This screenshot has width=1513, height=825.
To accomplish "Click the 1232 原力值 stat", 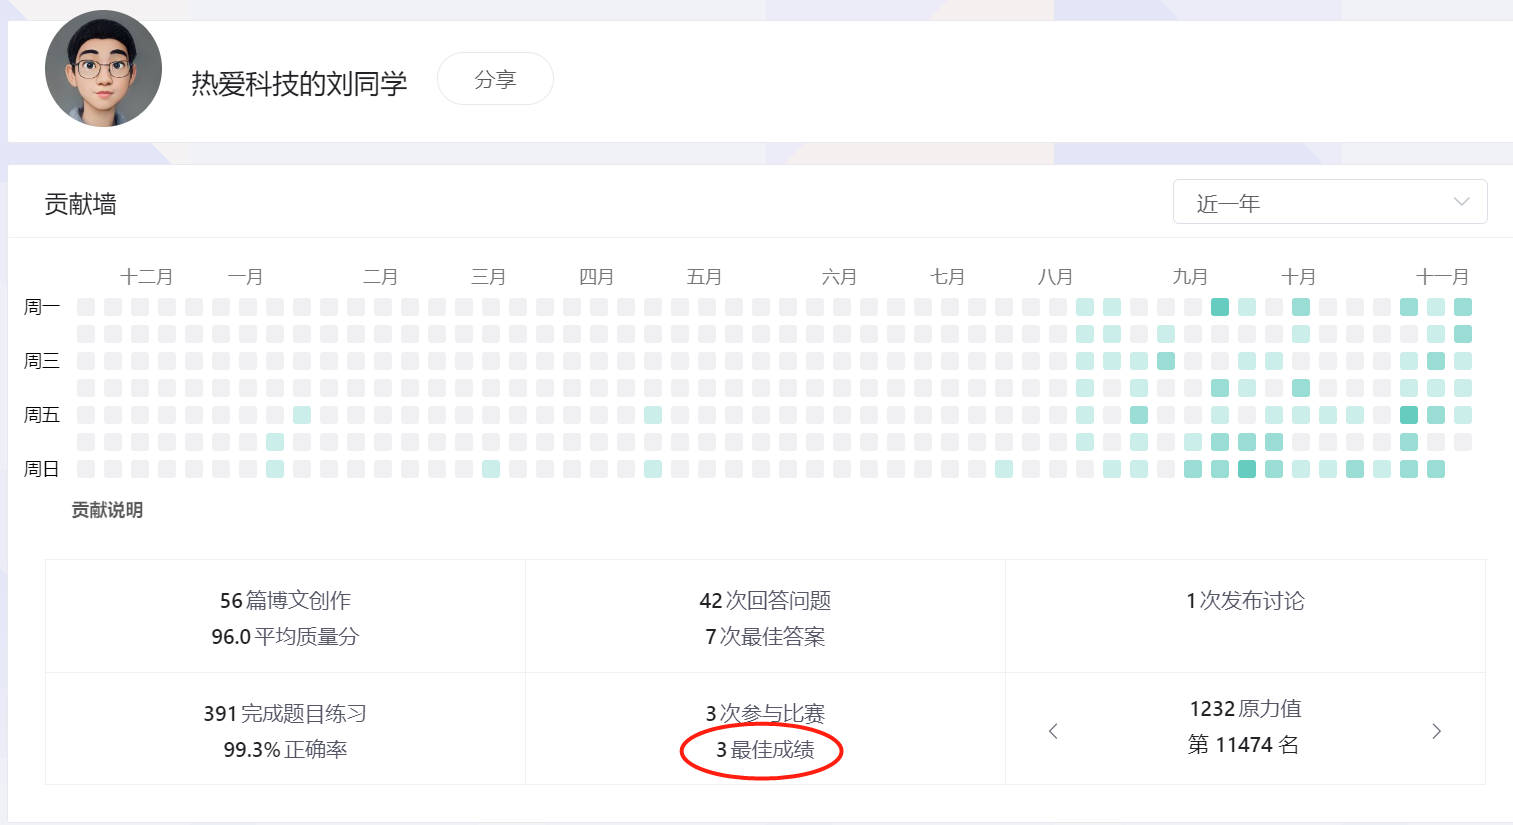I will pos(1245,708).
